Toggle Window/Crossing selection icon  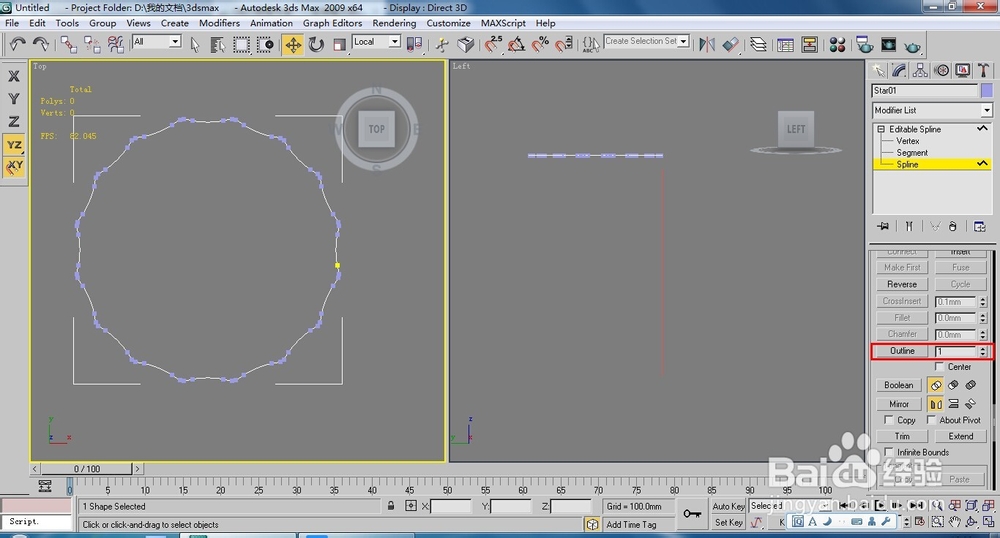(x=265, y=45)
